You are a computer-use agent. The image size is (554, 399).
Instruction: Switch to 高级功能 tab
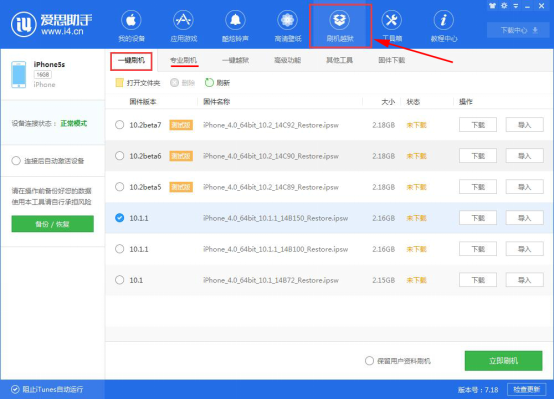[x=288, y=60]
